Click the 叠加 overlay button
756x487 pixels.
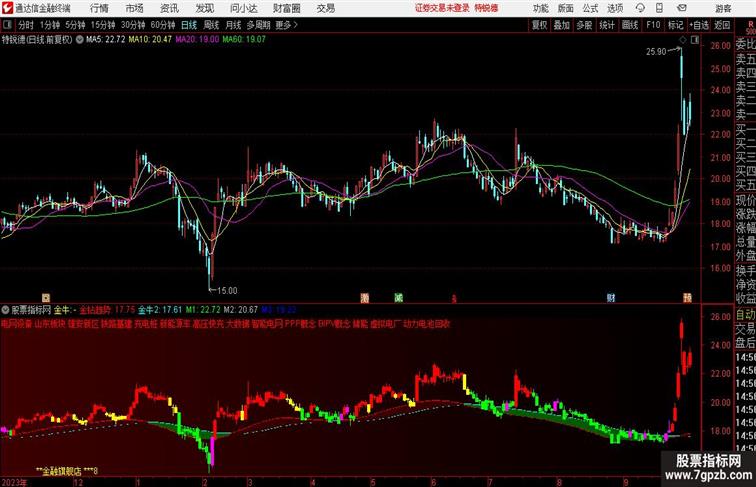coord(562,25)
